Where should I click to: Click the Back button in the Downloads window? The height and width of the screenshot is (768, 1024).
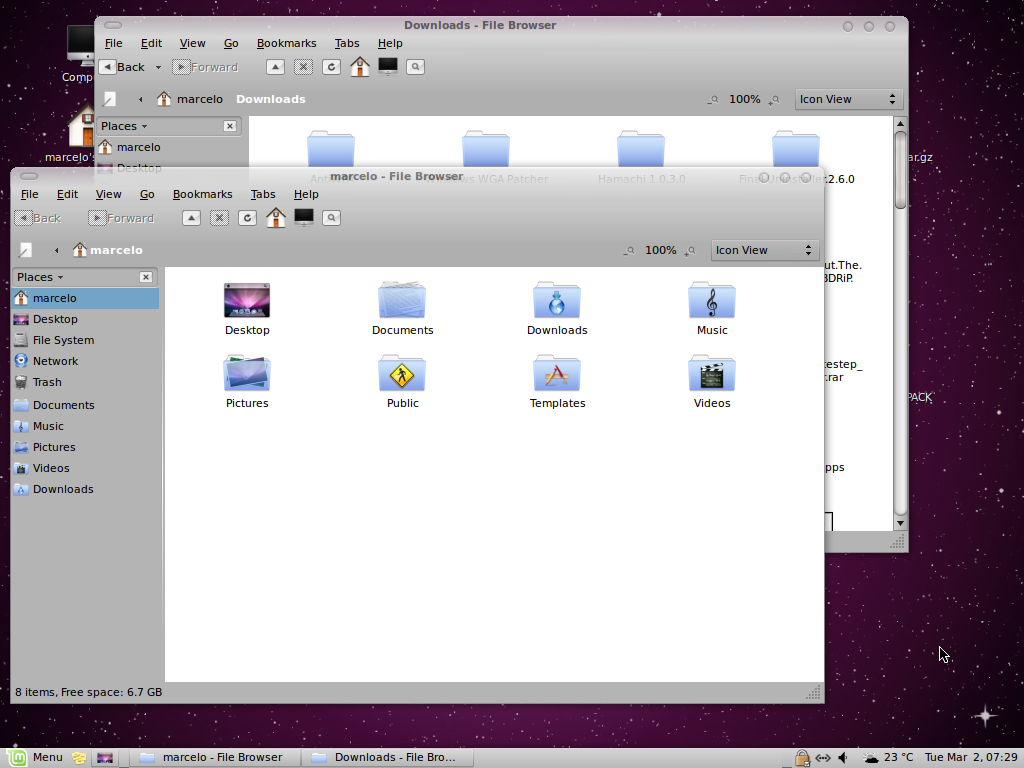pos(124,67)
